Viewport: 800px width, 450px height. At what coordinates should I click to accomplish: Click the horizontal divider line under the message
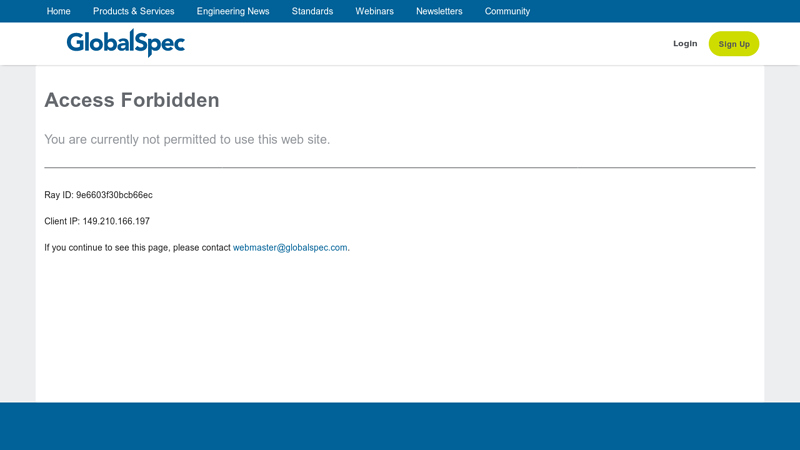click(400, 167)
